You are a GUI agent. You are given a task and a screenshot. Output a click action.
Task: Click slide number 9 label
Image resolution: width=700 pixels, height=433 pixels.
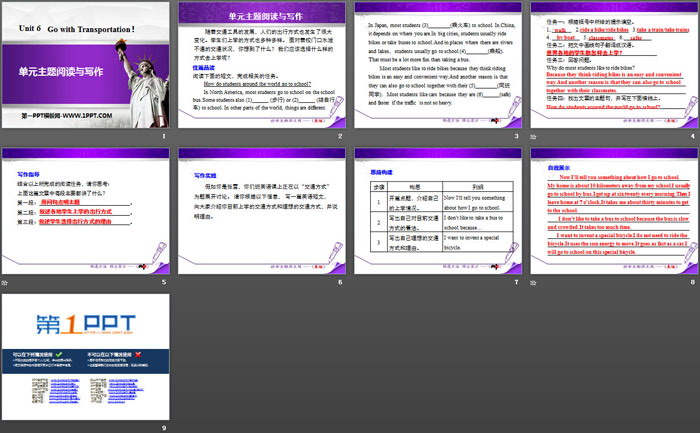164,428
